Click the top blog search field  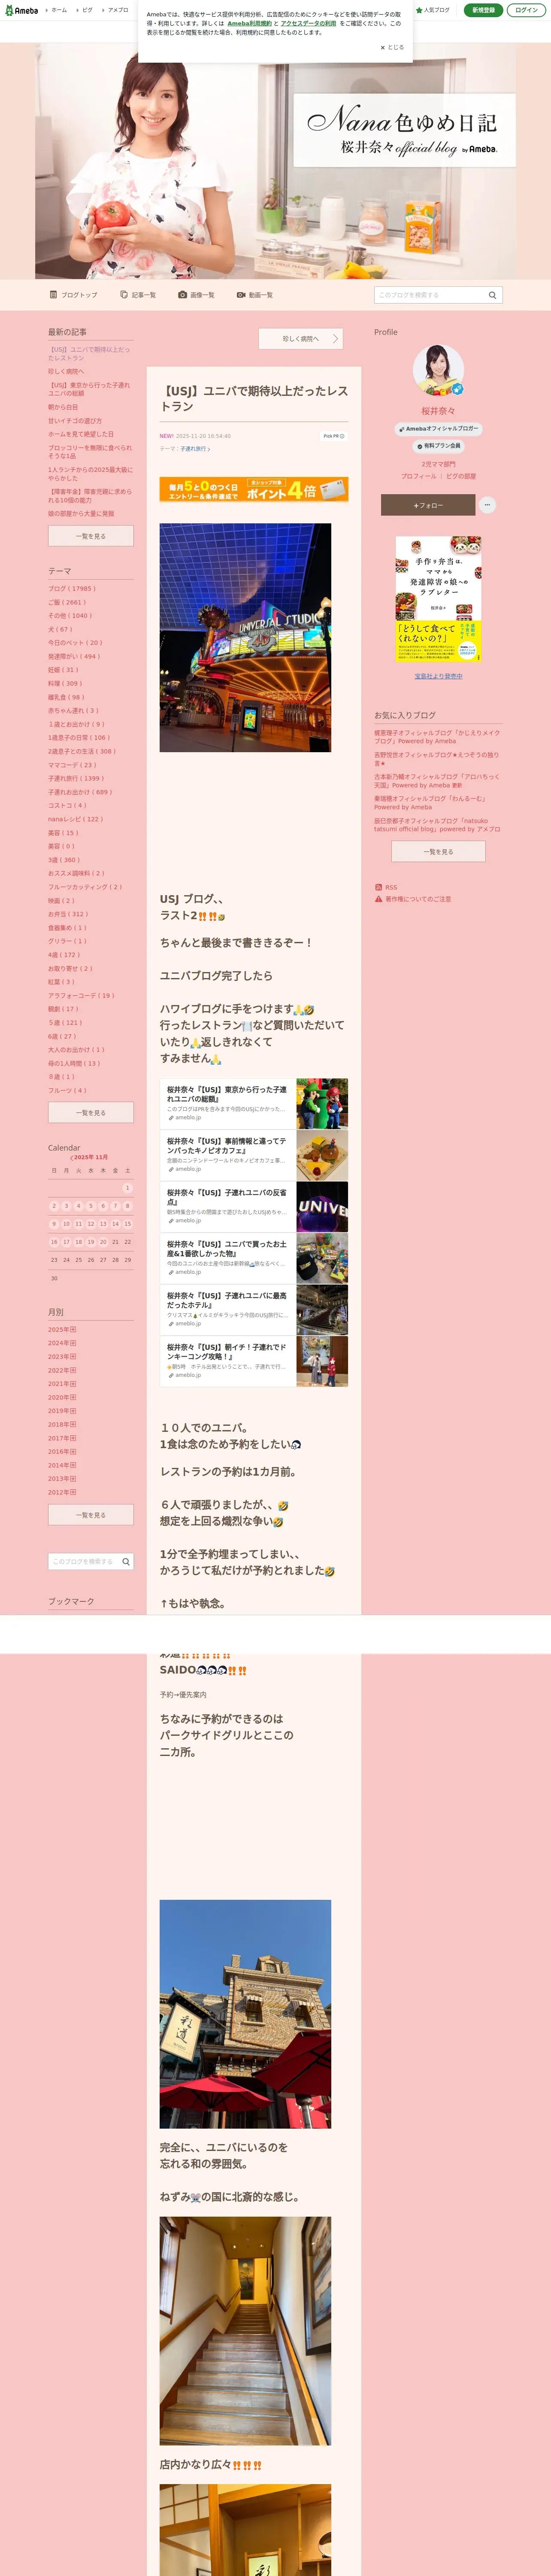[430, 295]
